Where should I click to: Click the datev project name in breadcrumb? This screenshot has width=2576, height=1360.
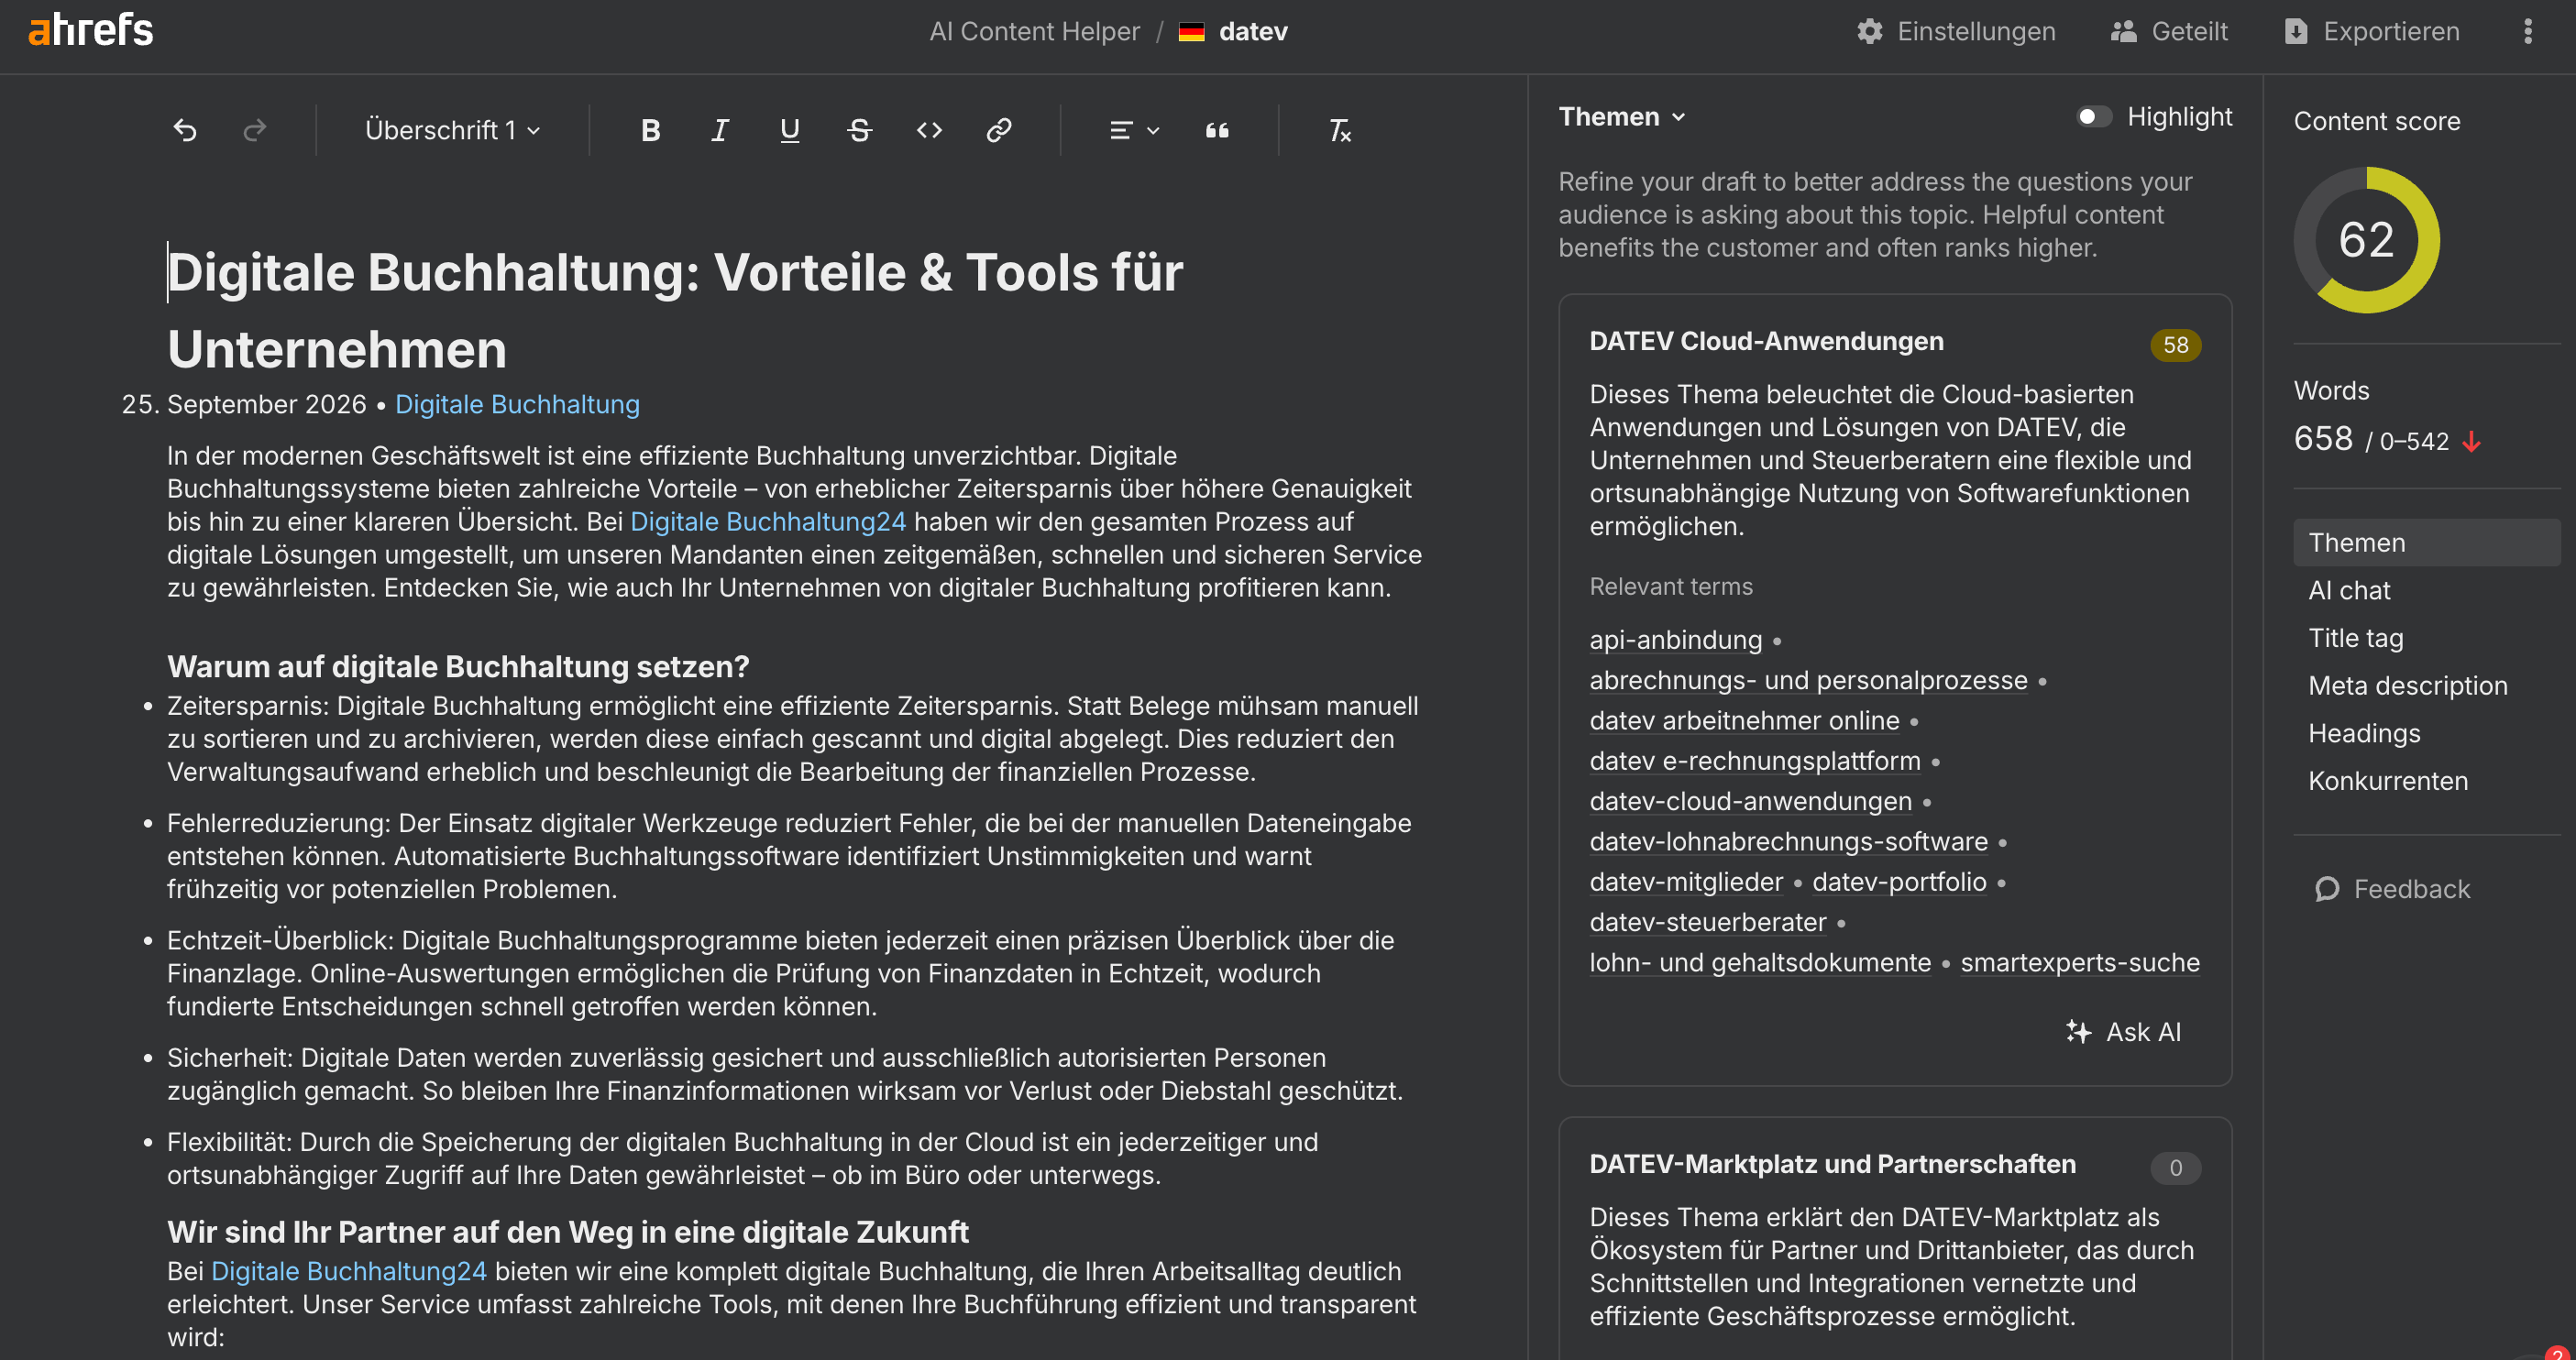click(1253, 32)
